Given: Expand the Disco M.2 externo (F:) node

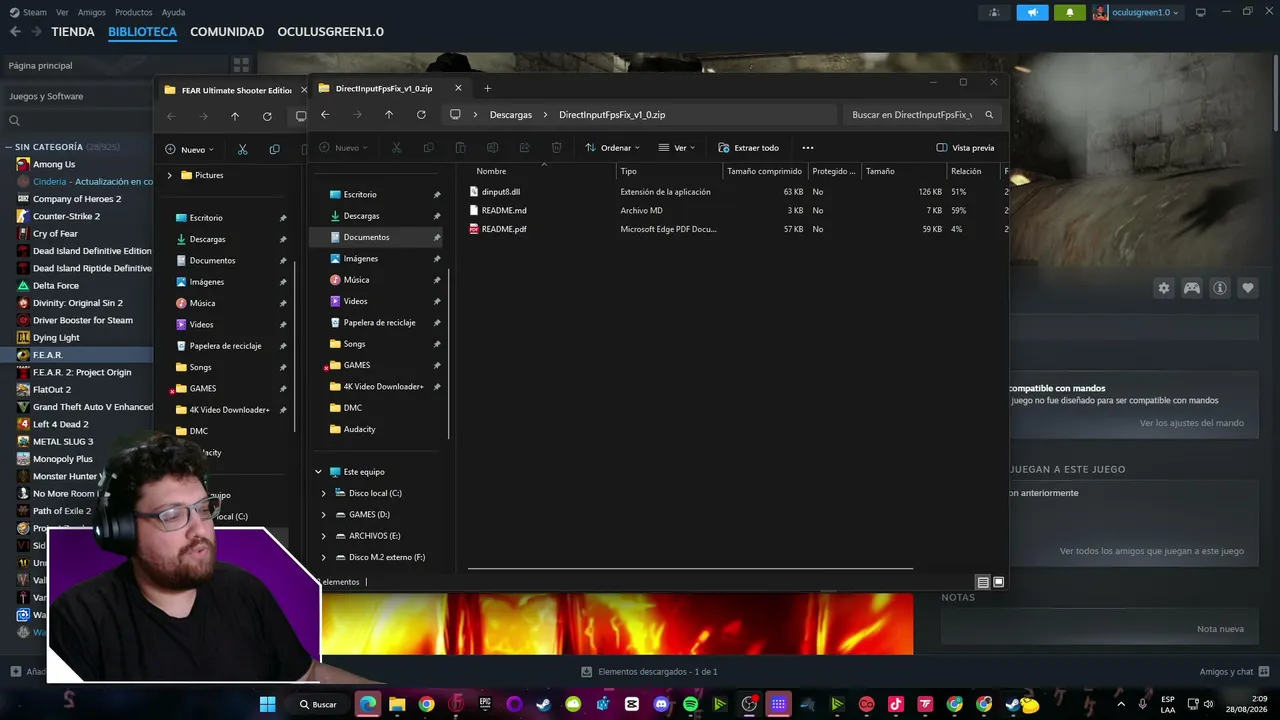Looking at the screenshot, I should (323, 557).
